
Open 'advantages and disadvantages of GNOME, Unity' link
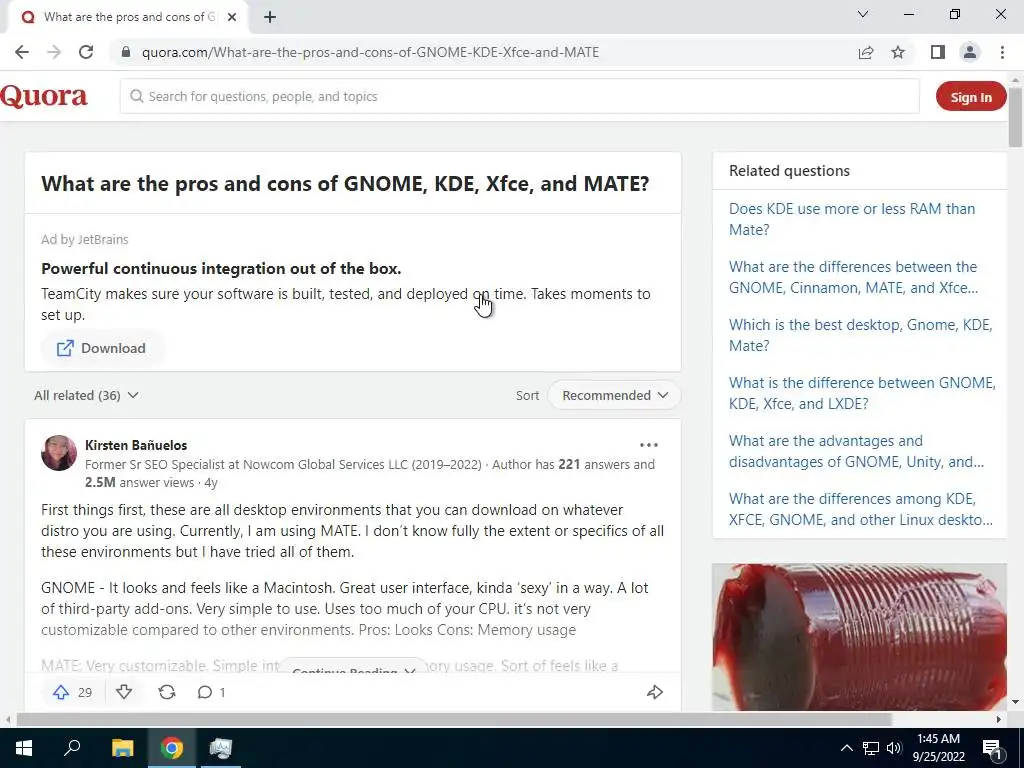pyautogui.click(x=856, y=451)
